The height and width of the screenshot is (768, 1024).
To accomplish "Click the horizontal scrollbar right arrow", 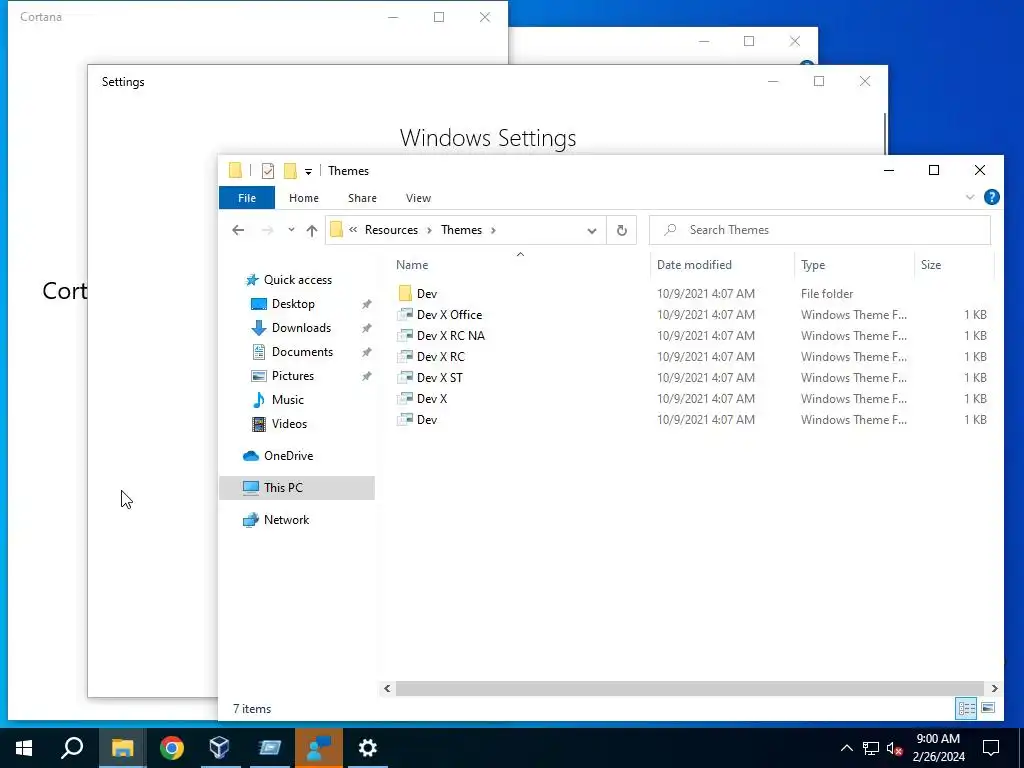I will pyautogui.click(x=994, y=688).
